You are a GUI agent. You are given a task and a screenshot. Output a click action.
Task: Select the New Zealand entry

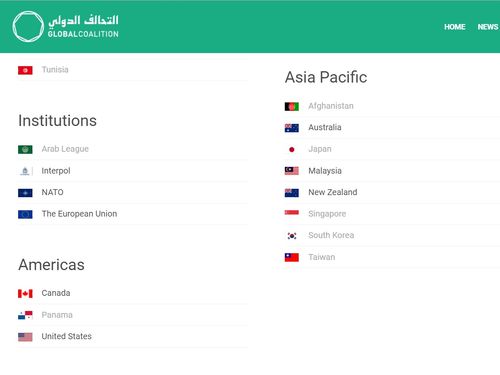tap(333, 192)
